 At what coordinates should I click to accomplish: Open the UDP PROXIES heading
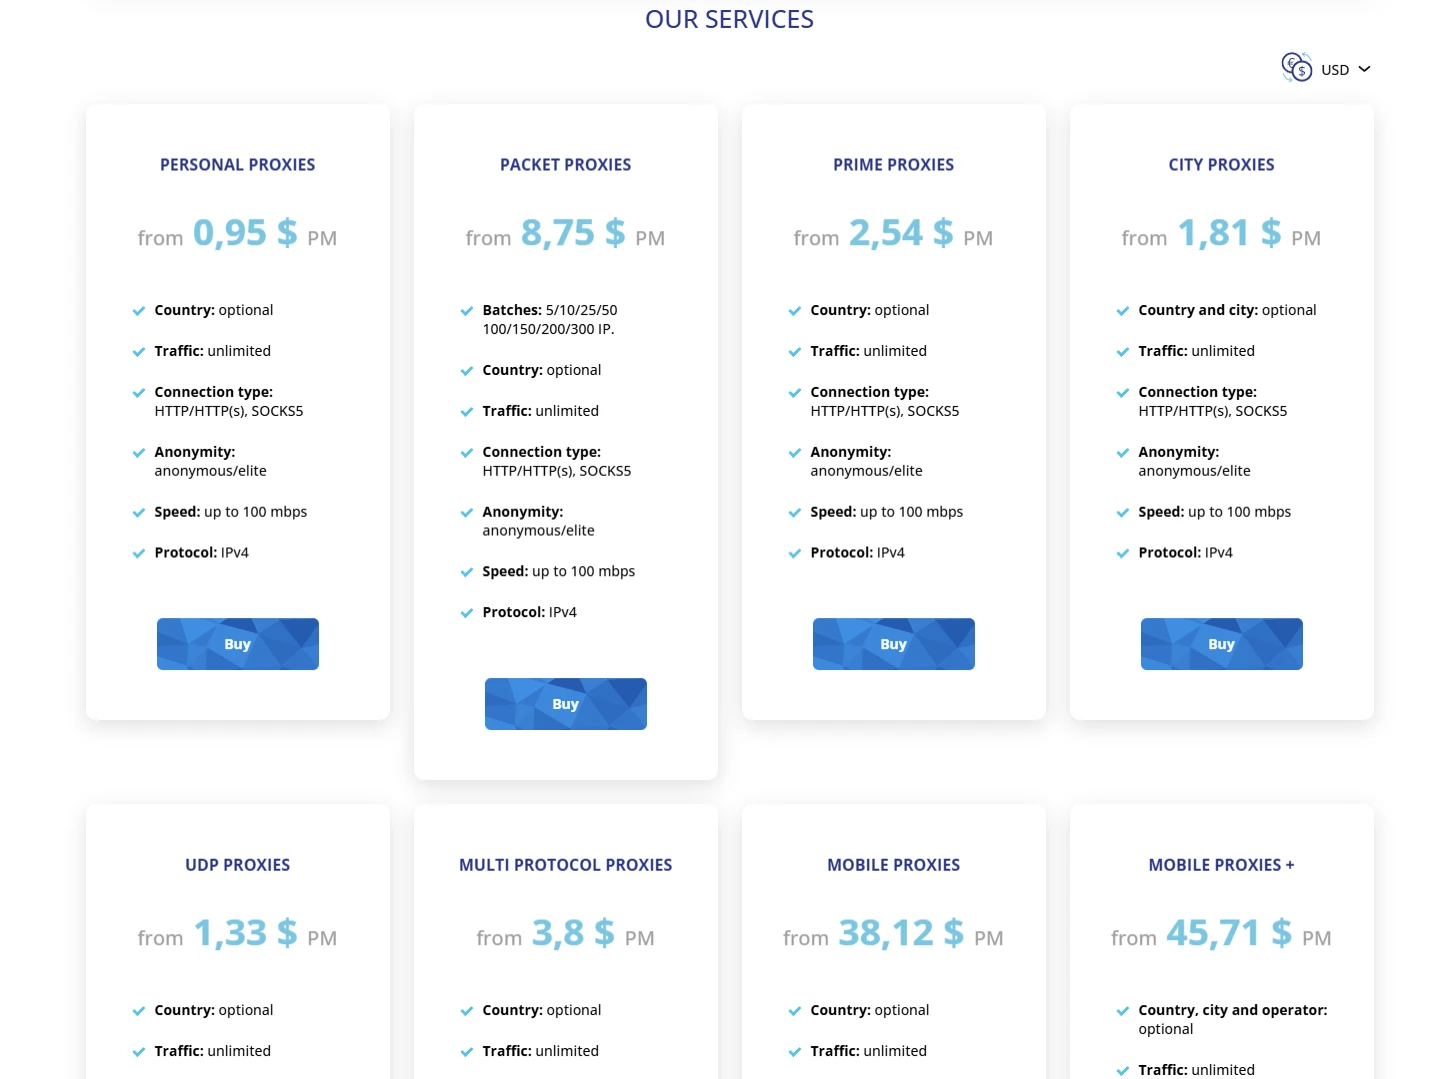(237, 865)
